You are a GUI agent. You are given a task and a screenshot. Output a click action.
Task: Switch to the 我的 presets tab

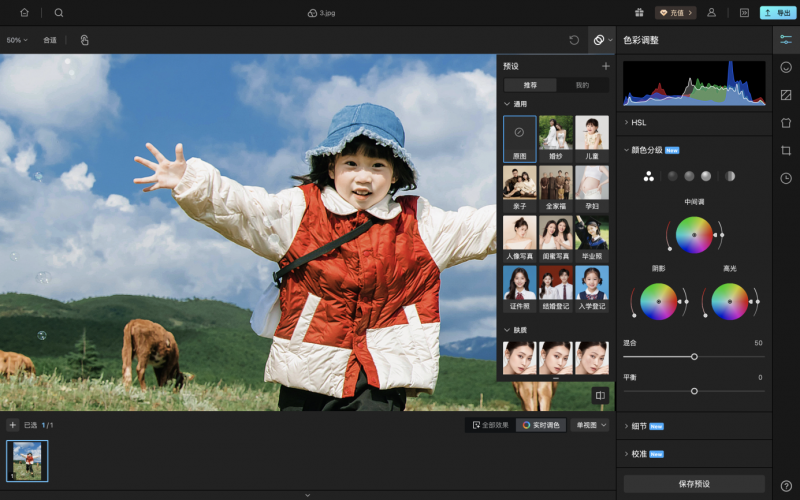(582, 85)
